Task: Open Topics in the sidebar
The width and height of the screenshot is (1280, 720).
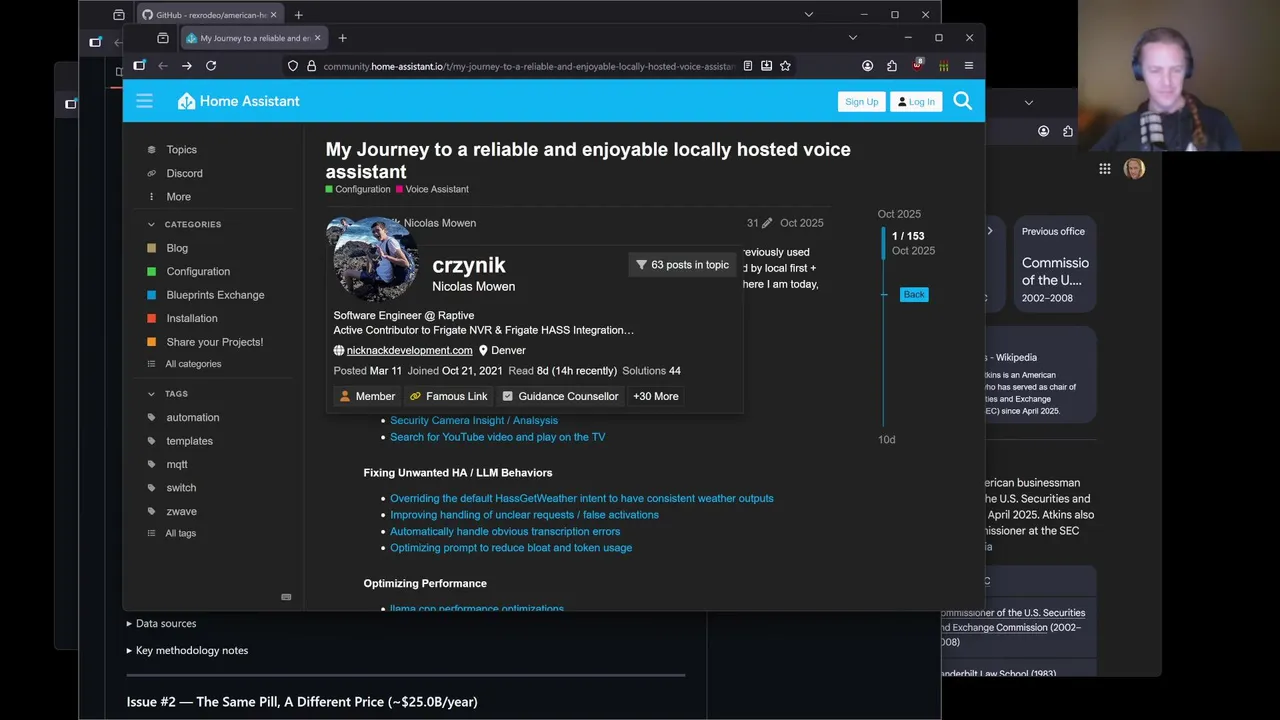Action: click(x=181, y=150)
